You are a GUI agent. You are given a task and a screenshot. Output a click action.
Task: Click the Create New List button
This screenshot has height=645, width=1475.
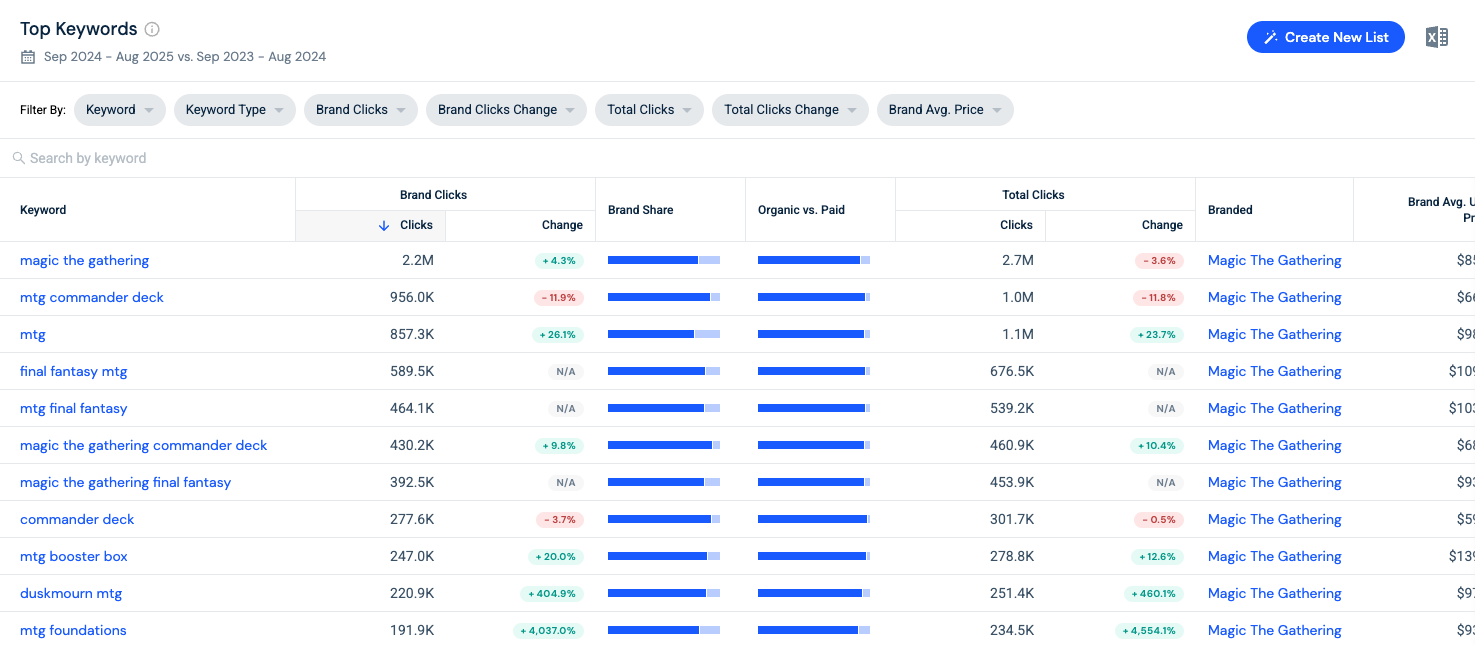tap(1326, 37)
